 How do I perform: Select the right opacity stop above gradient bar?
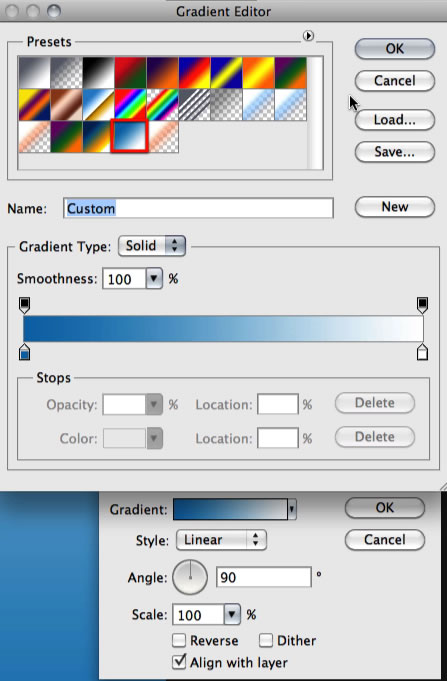(x=422, y=305)
